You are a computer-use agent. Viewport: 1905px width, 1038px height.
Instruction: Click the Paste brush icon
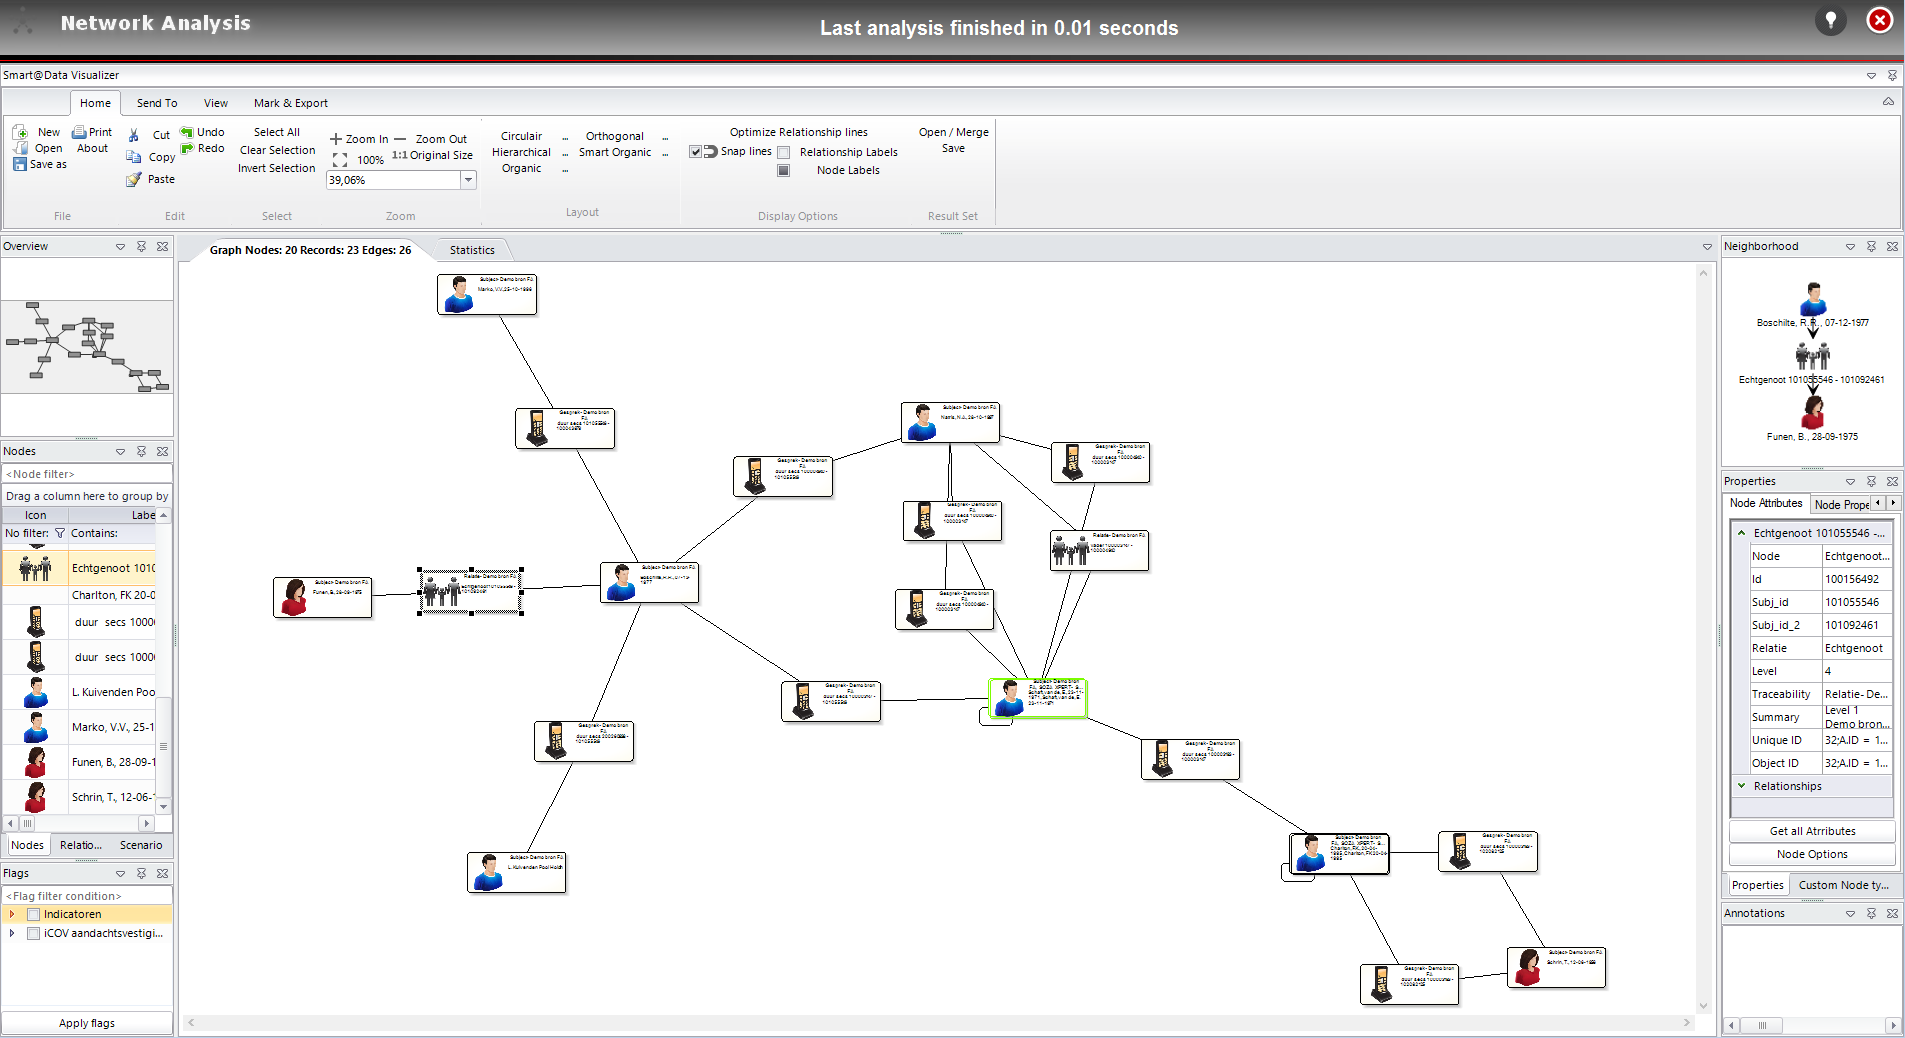click(x=134, y=180)
